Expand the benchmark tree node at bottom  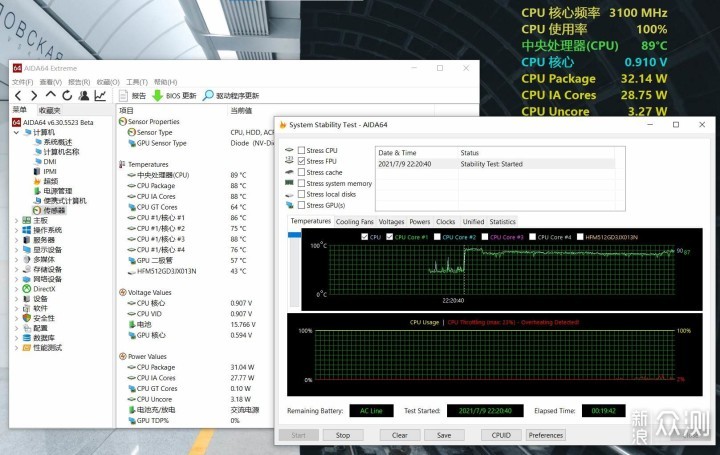click(17, 348)
